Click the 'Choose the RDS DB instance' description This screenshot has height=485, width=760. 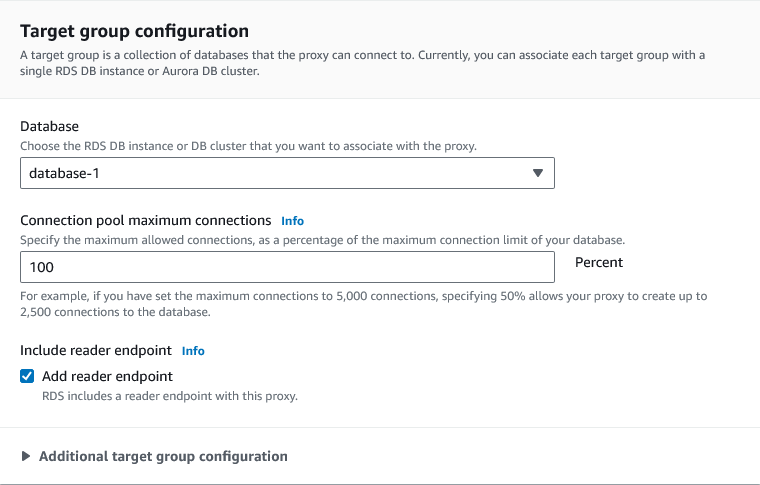tap(248, 146)
